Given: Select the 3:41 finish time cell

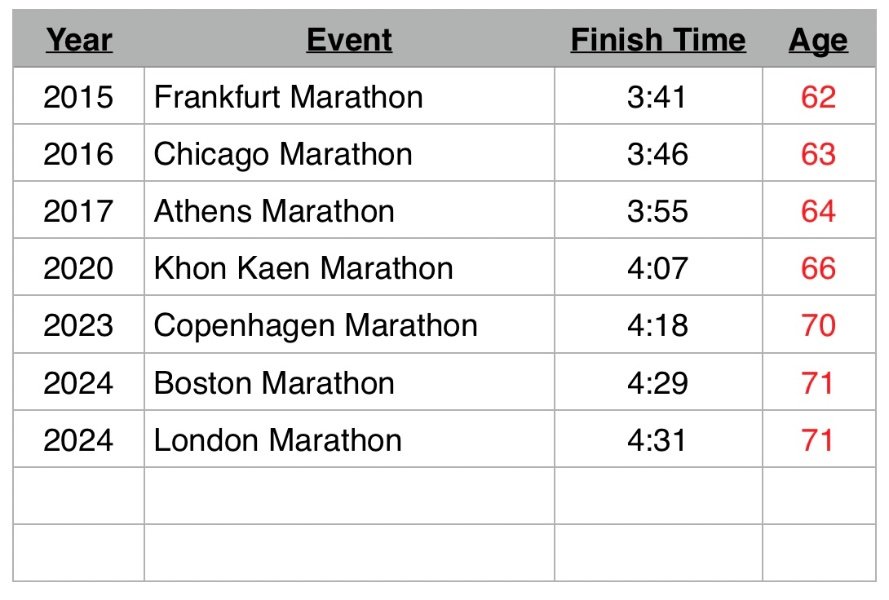Looking at the screenshot, I should pos(658,97).
